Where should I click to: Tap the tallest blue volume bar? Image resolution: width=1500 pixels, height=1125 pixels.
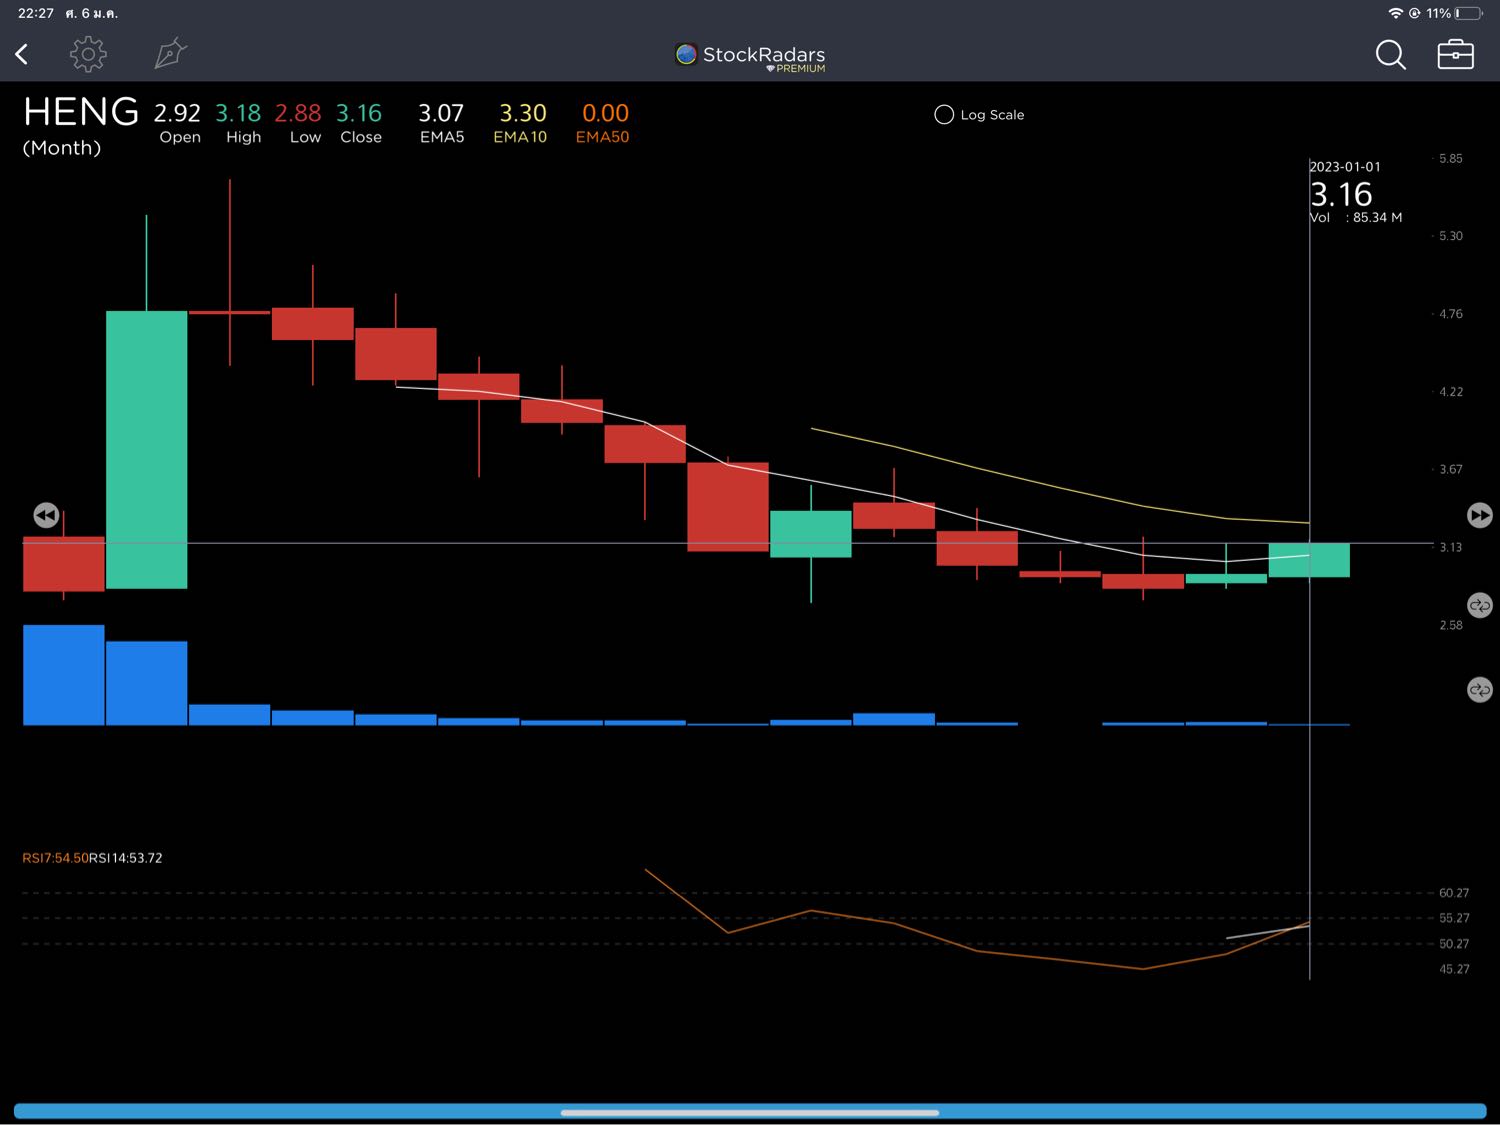63,675
